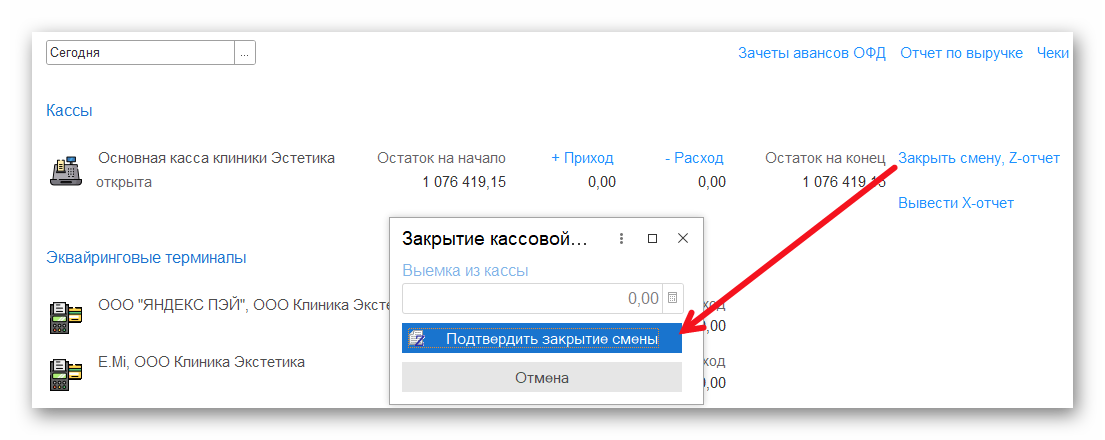Open the period picker ellipsis button

coord(245,53)
